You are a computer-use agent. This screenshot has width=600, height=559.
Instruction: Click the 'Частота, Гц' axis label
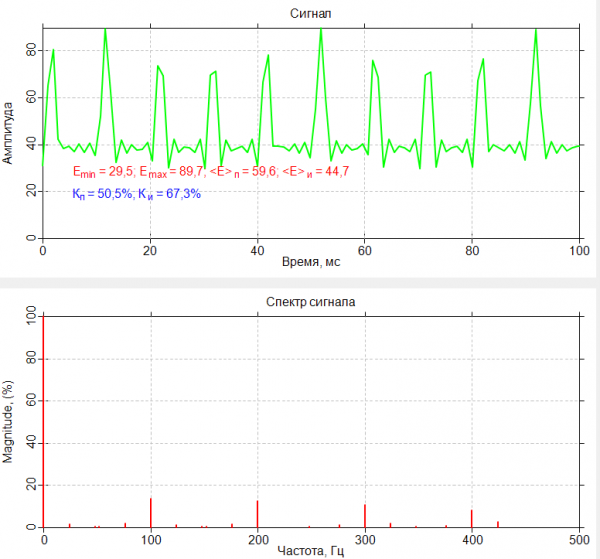click(310, 551)
